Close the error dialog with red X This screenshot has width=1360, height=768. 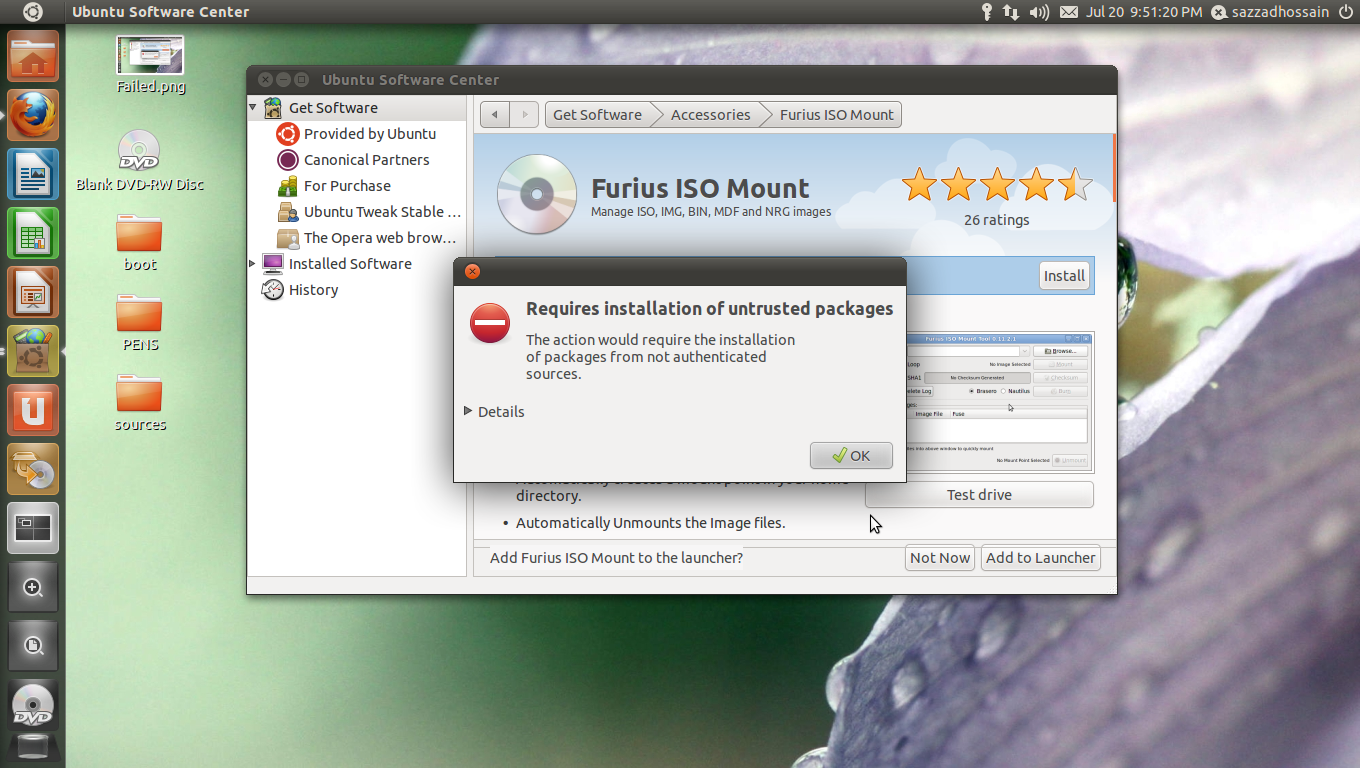[472, 272]
